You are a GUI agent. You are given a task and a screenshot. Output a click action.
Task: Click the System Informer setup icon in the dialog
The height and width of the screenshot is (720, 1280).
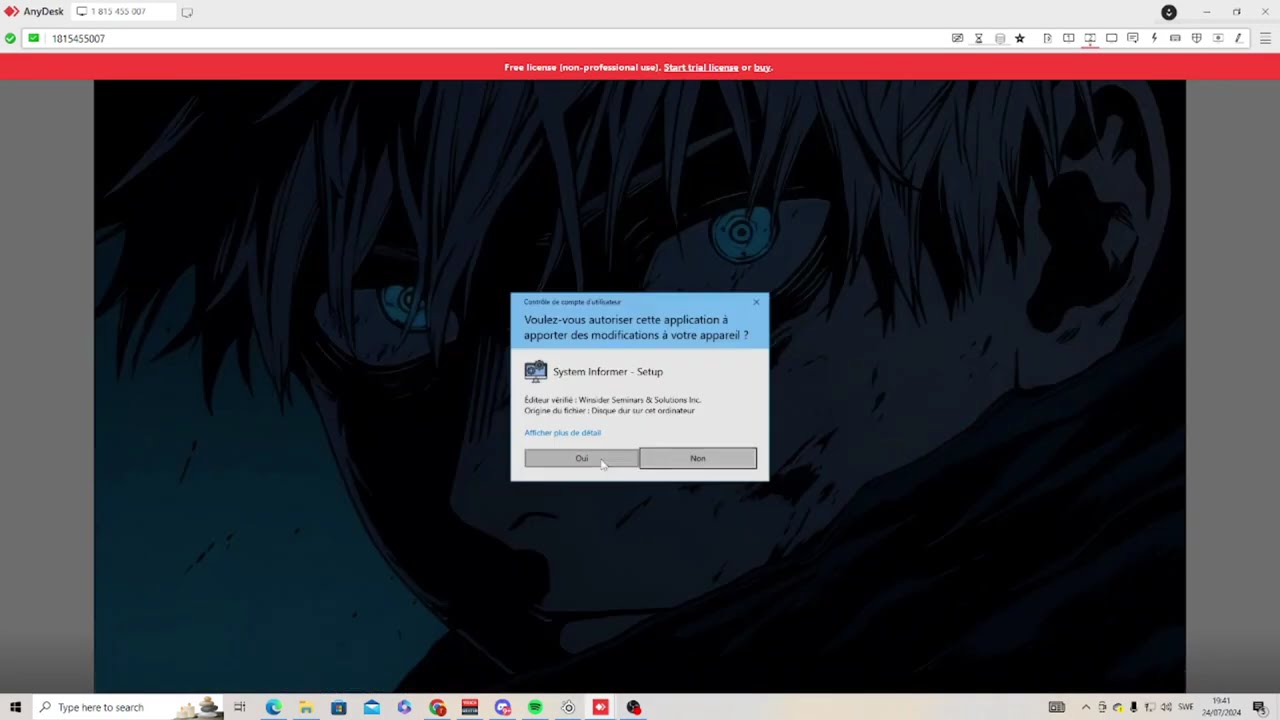coord(536,371)
